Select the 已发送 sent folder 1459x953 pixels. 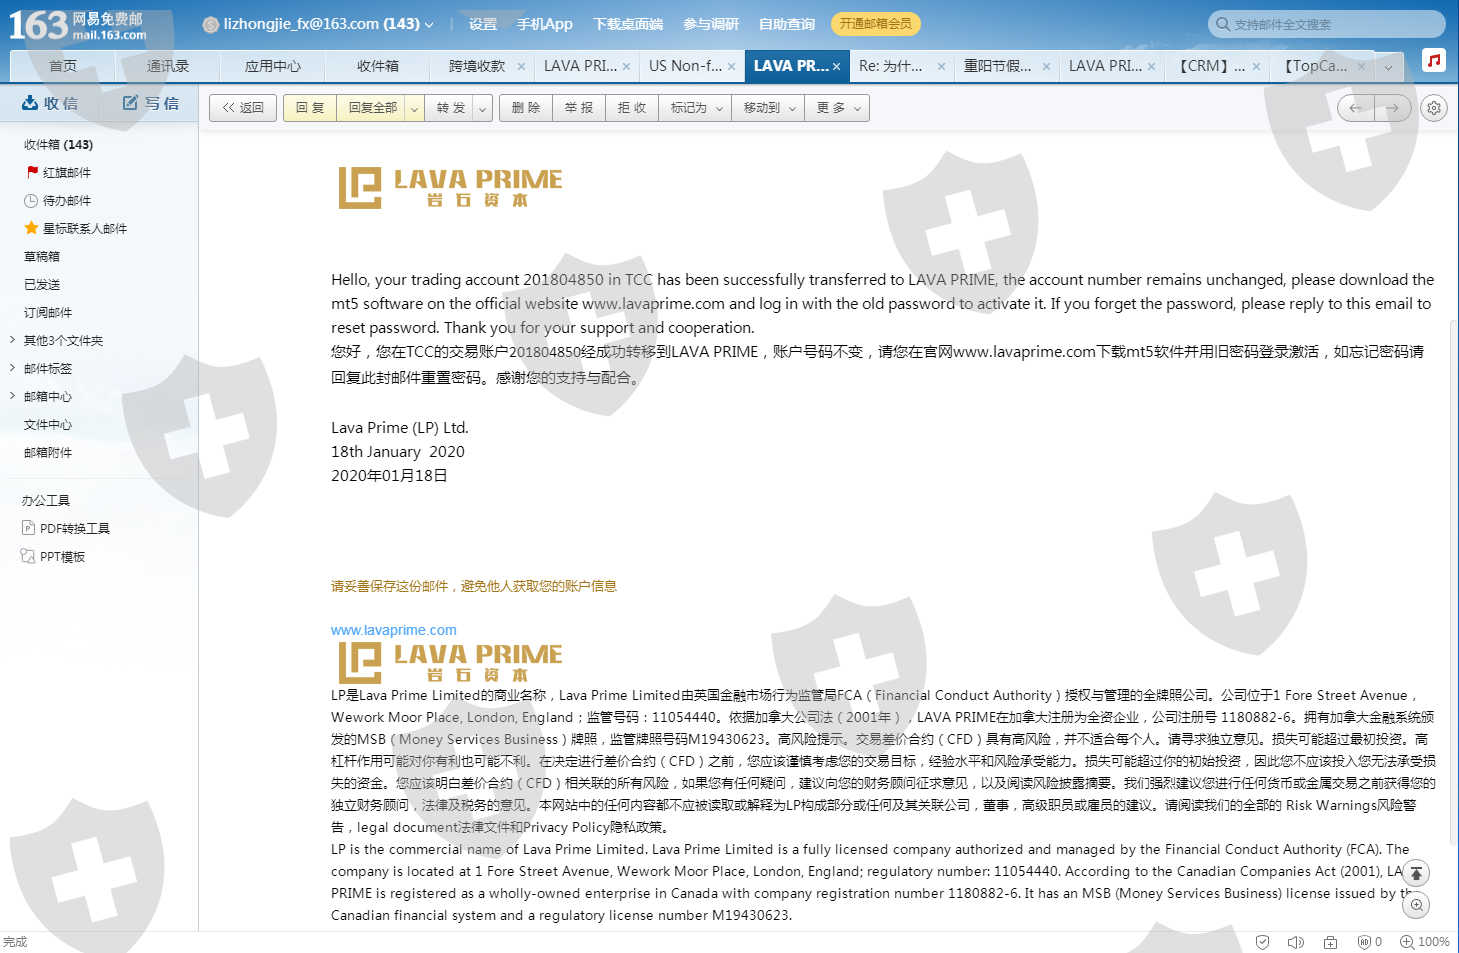pyautogui.click(x=42, y=284)
